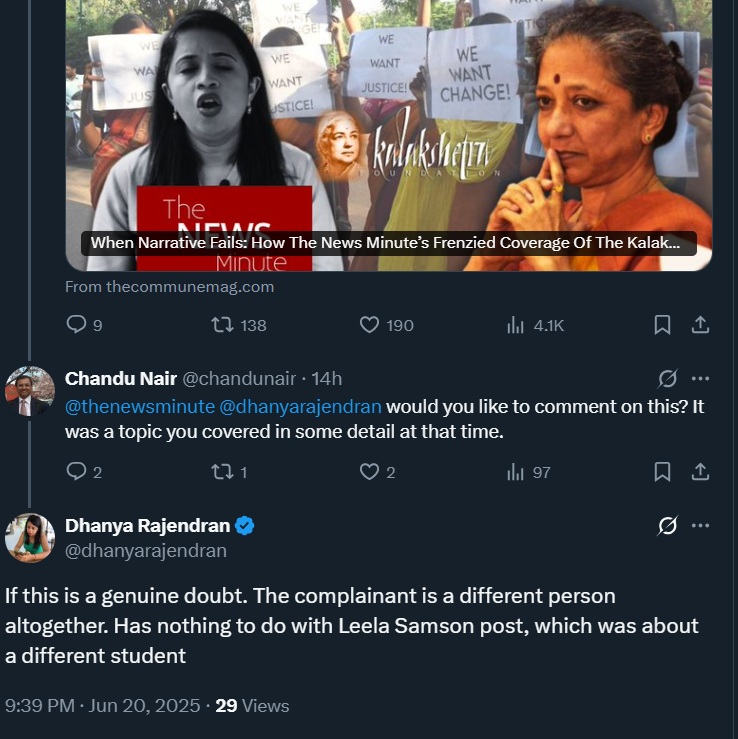The width and height of the screenshot is (738, 739).
Task: Open Grok icon on Chandu Nair's post
Action: (x=667, y=379)
